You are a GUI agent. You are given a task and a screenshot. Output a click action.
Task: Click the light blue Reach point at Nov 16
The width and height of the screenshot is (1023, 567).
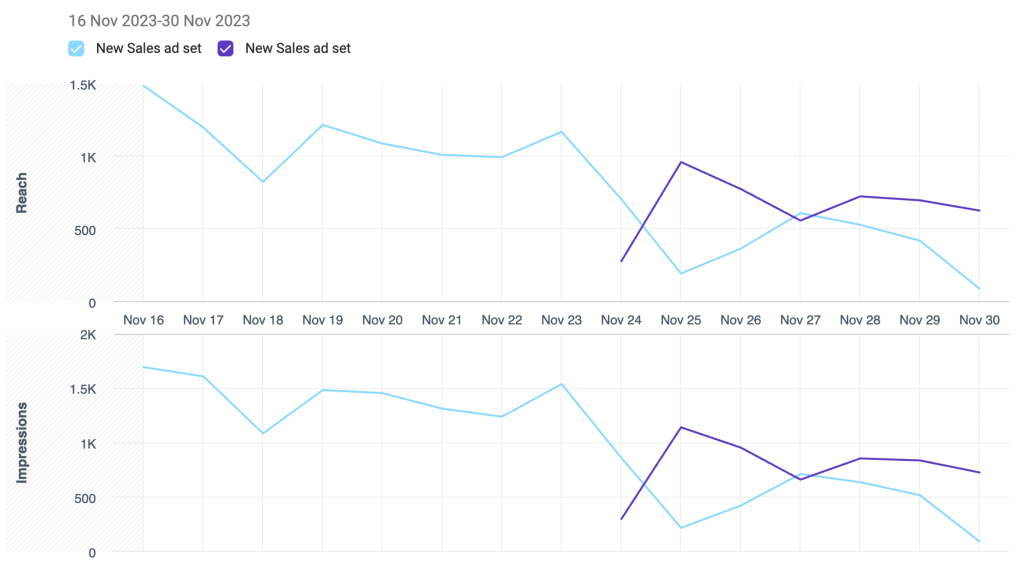coord(143,86)
